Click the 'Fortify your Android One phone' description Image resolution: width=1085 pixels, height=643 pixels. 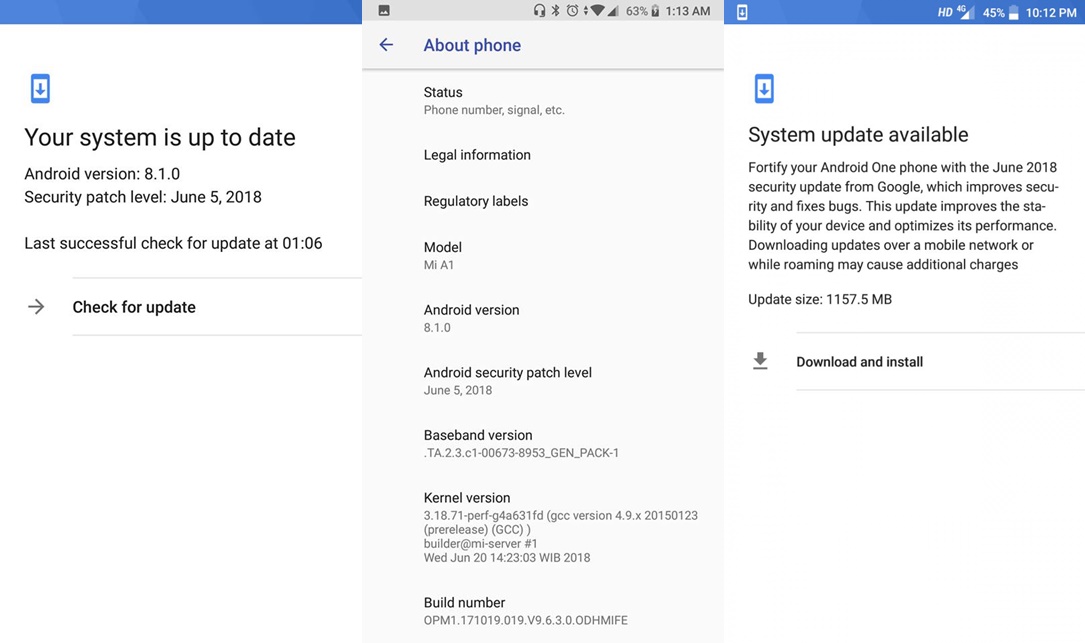[x=903, y=216]
